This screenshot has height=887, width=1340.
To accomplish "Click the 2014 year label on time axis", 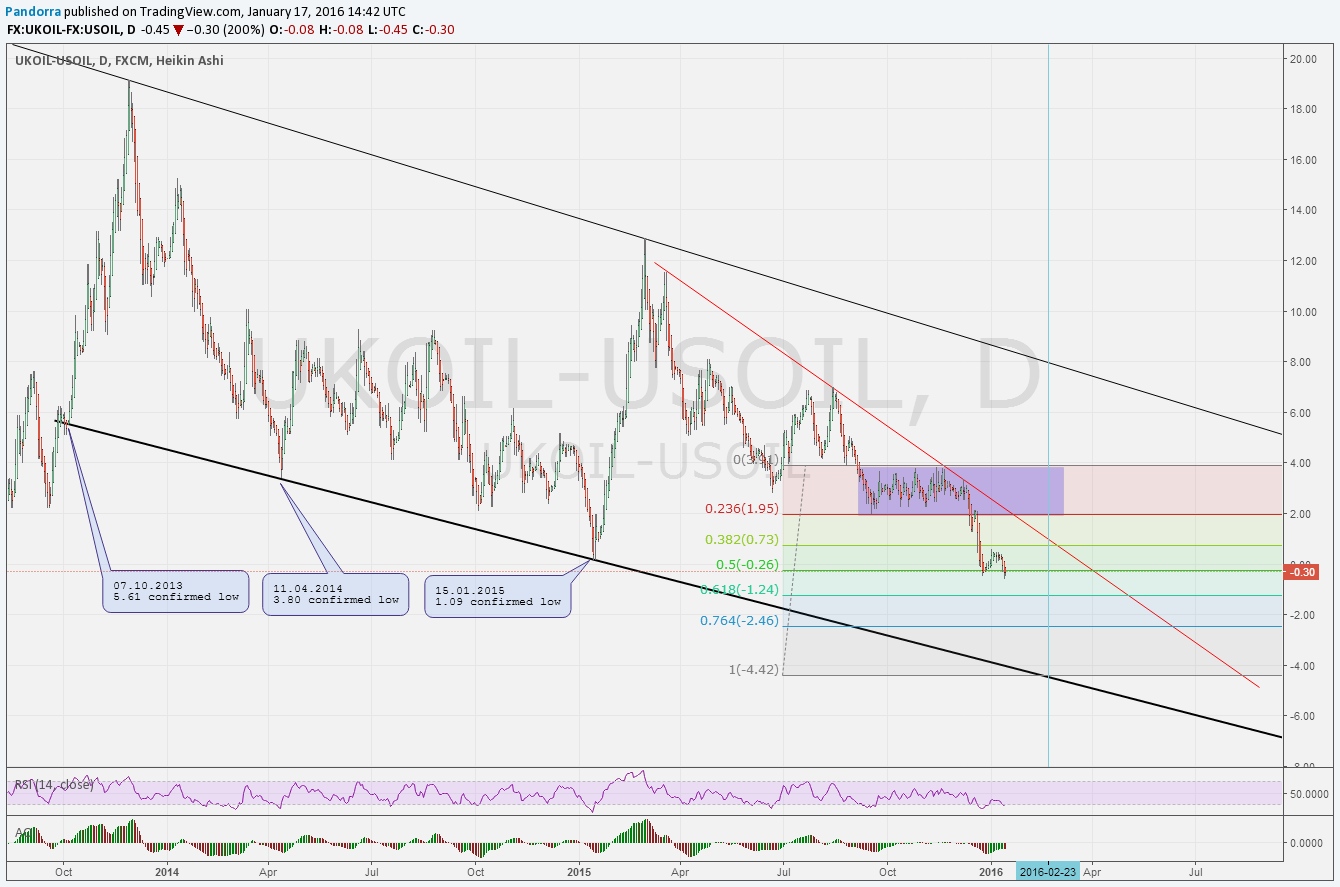I will pyautogui.click(x=167, y=870).
